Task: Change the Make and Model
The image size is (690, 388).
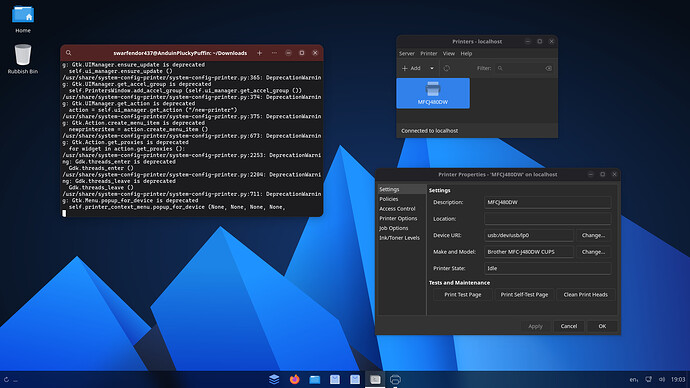Action: [x=593, y=252]
